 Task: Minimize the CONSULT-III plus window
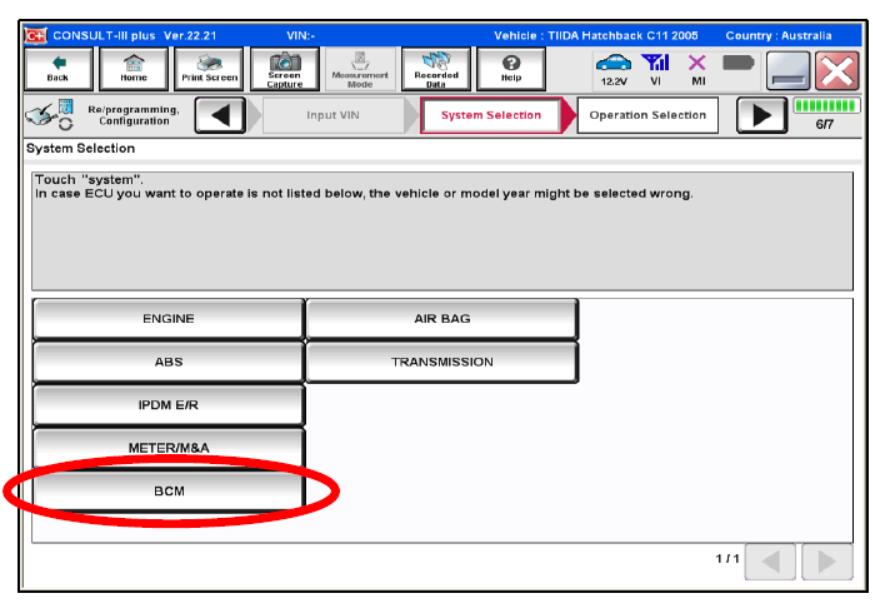[788, 71]
